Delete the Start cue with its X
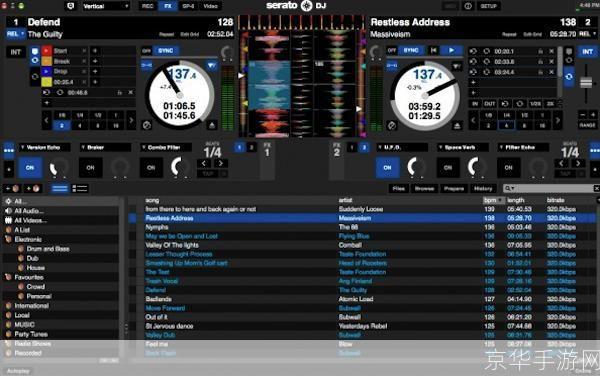The height and width of the screenshot is (376, 600). point(84,50)
